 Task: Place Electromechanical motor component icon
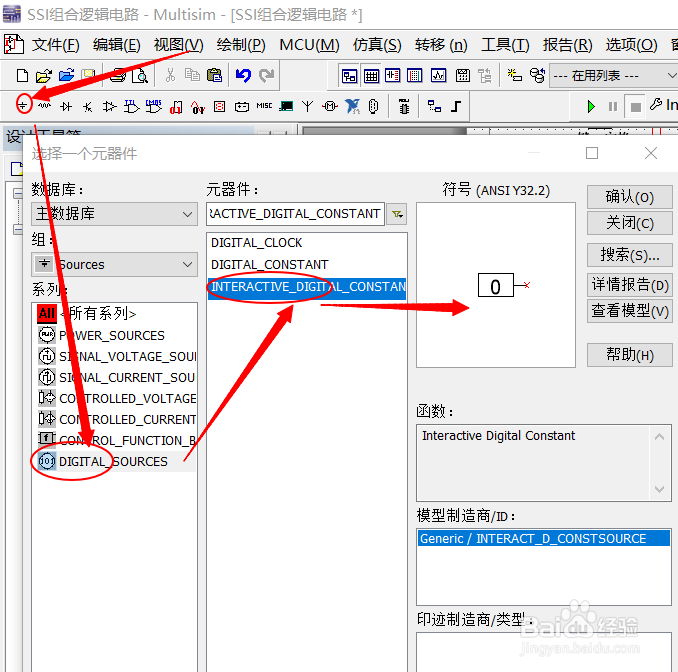pos(330,106)
